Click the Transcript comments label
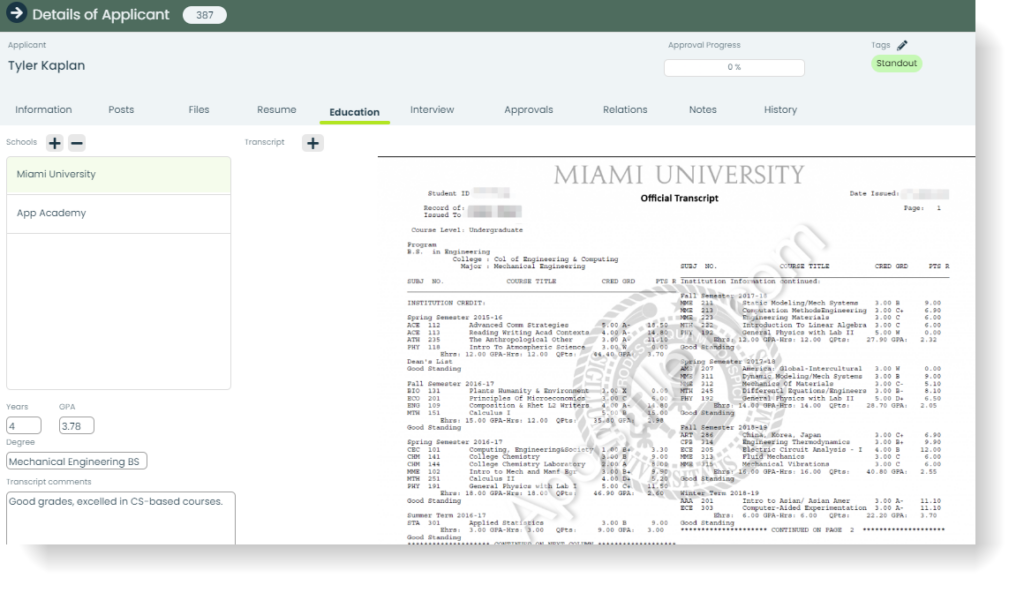Screen dimensions: 1024x593 click(49, 482)
